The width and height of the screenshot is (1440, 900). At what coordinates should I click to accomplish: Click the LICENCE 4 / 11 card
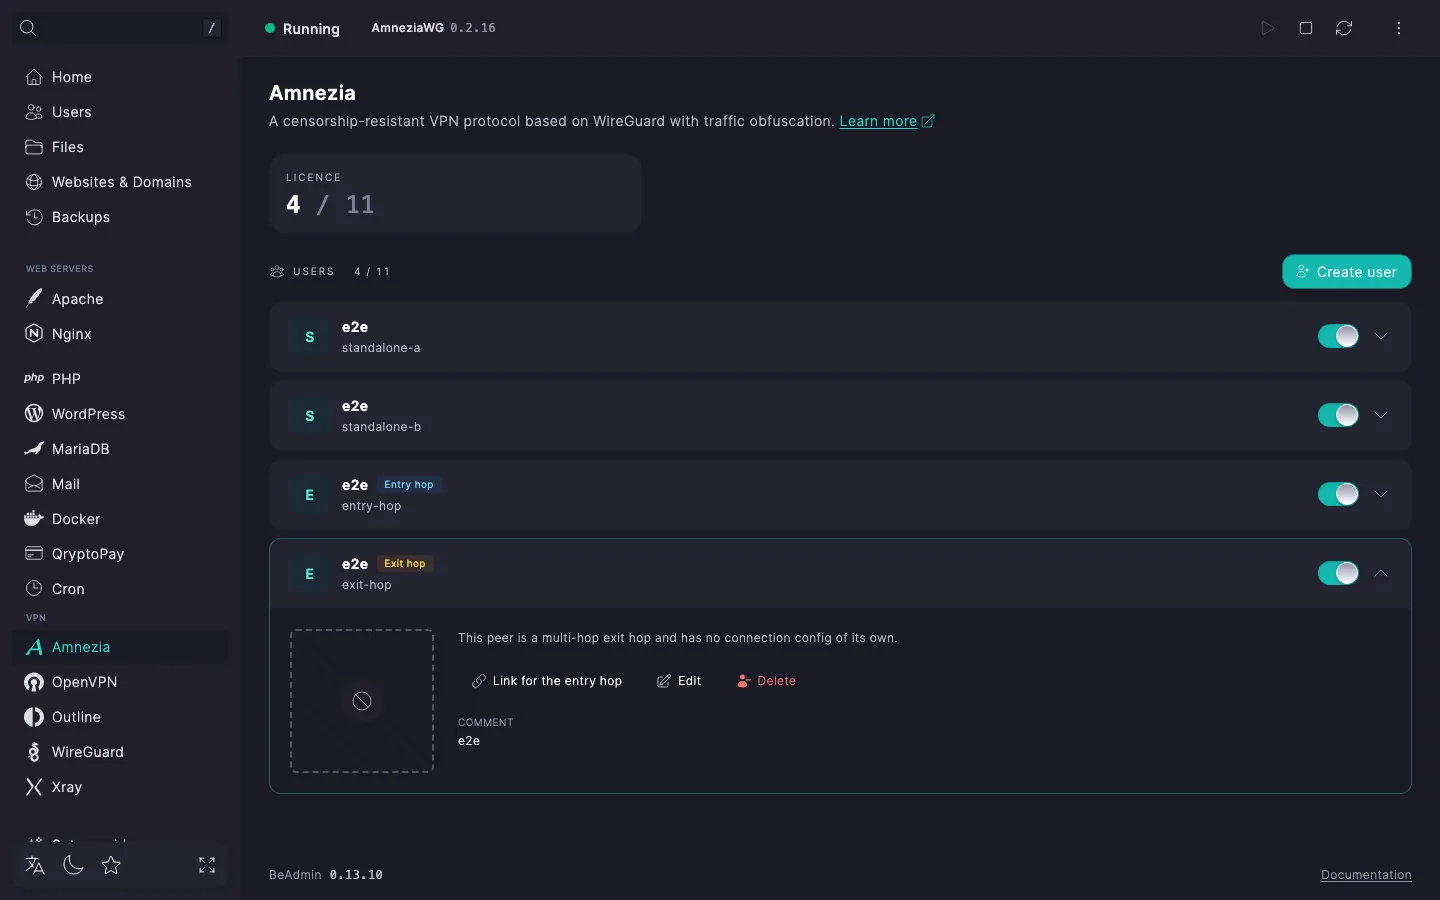455,193
